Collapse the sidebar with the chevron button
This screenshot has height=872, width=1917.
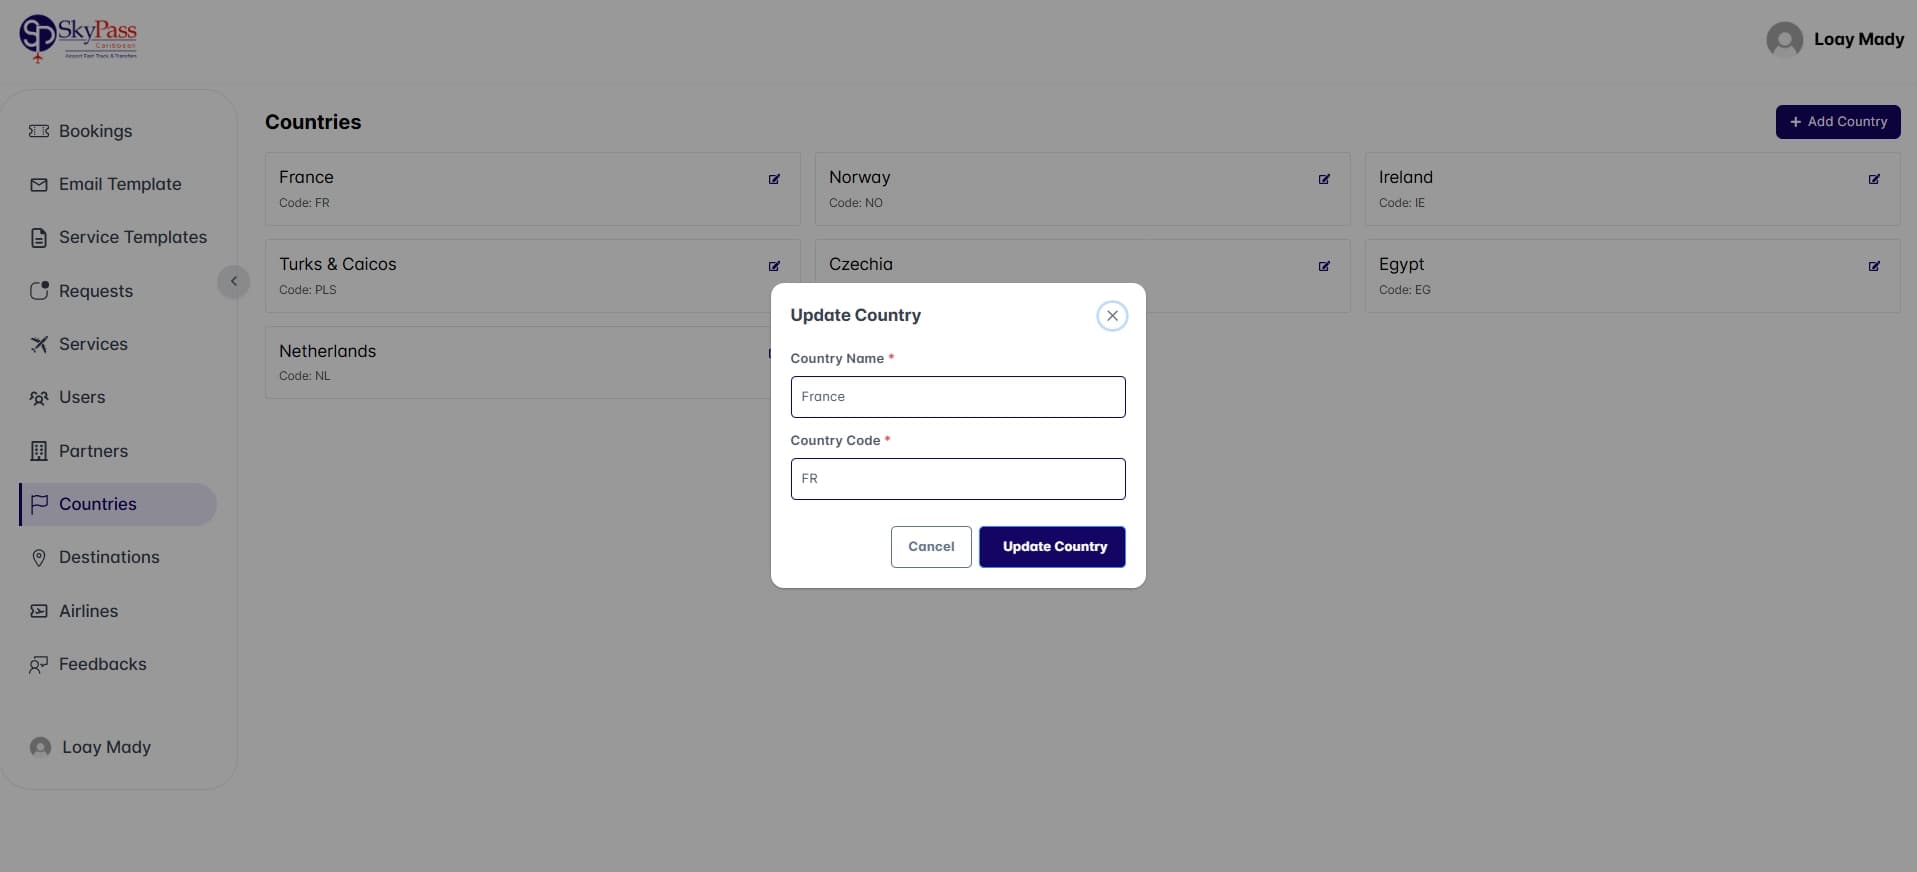[233, 282]
